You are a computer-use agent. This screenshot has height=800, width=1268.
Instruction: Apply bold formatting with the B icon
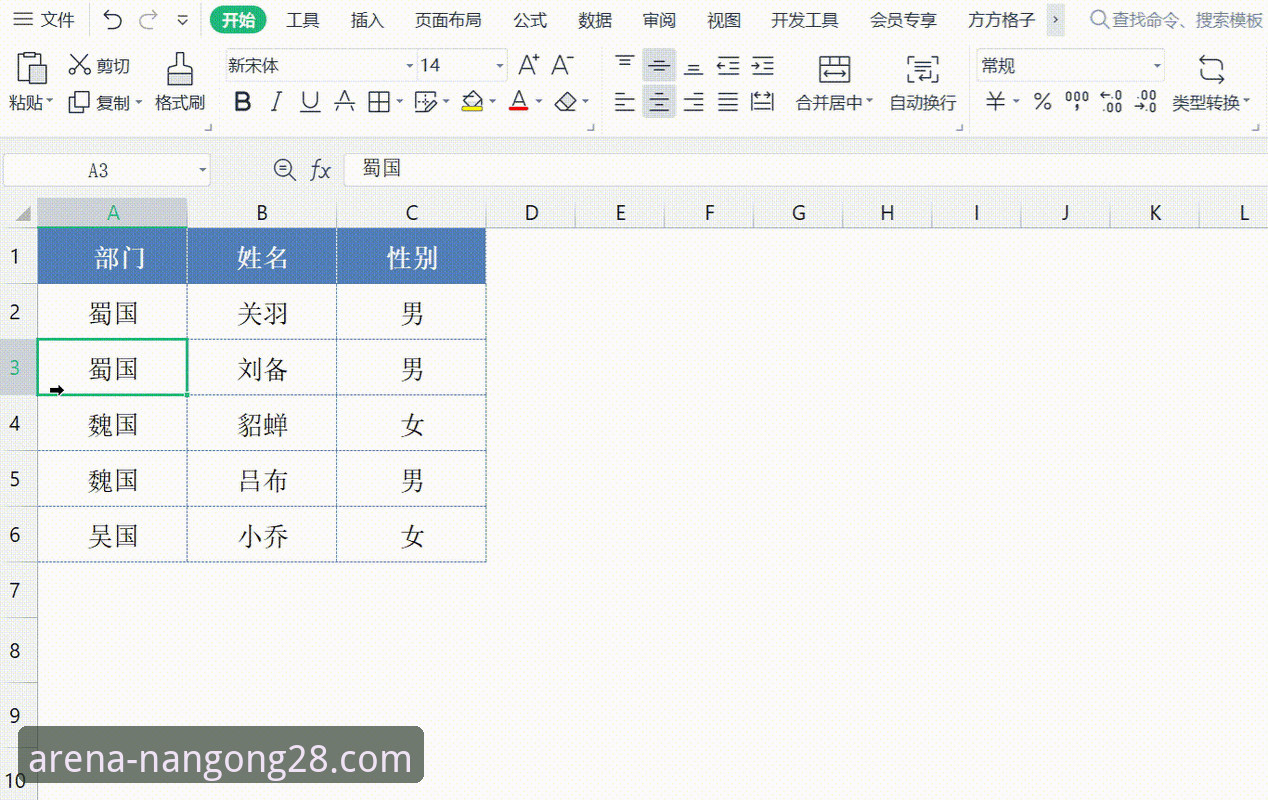[x=242, y=101]
